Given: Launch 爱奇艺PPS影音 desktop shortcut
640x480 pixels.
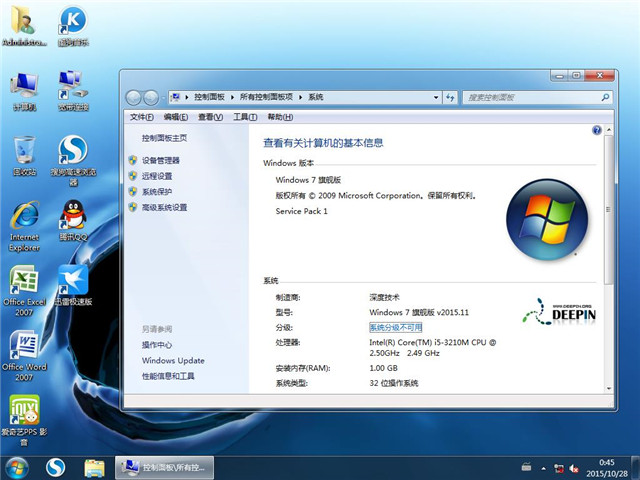Looking at the screenshot, I should (x=24, y=420).
